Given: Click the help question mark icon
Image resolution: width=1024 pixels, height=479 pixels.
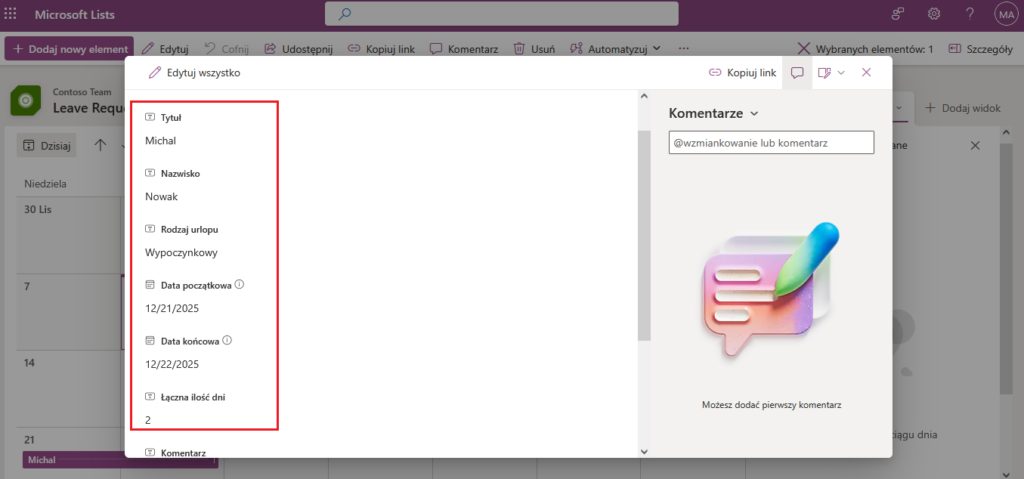Looking at the screenshot, I should 969,14.
